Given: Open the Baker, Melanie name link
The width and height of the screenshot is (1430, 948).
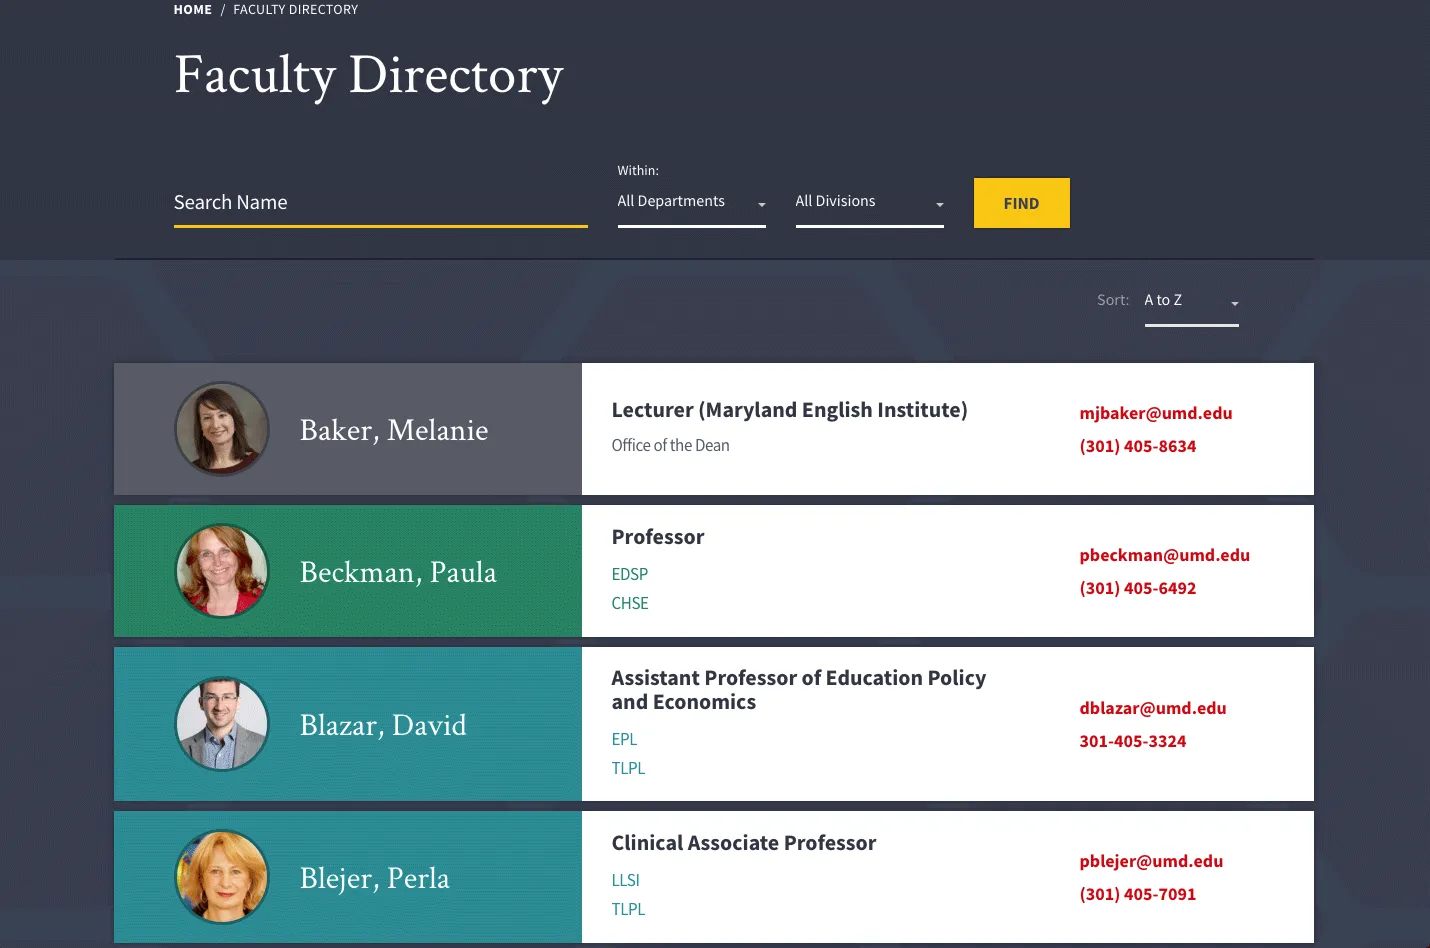Looking at the screenshot, I should 394,430.
